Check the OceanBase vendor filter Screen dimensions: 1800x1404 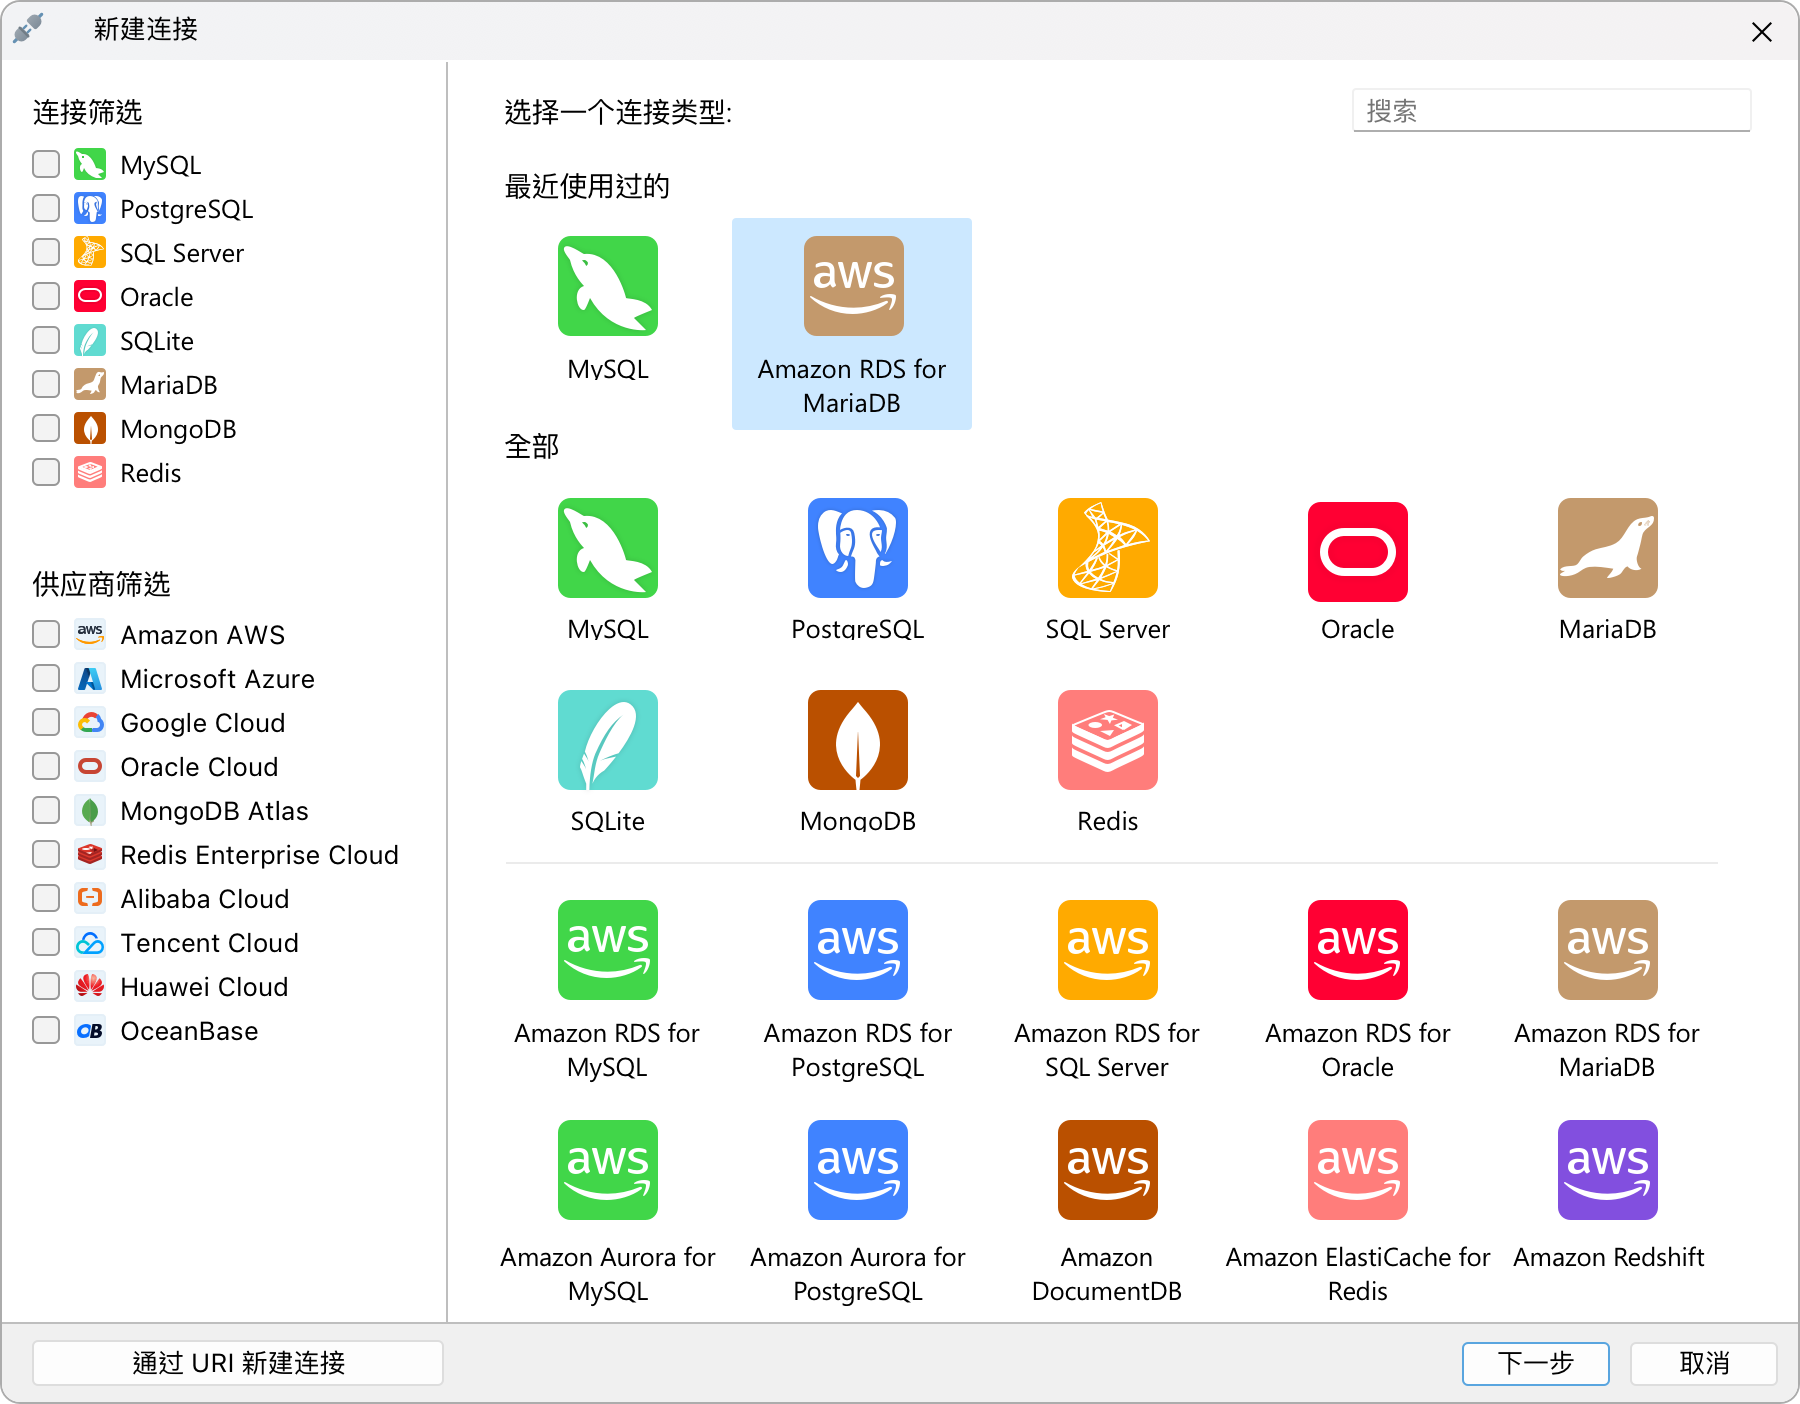(45, 1030)
